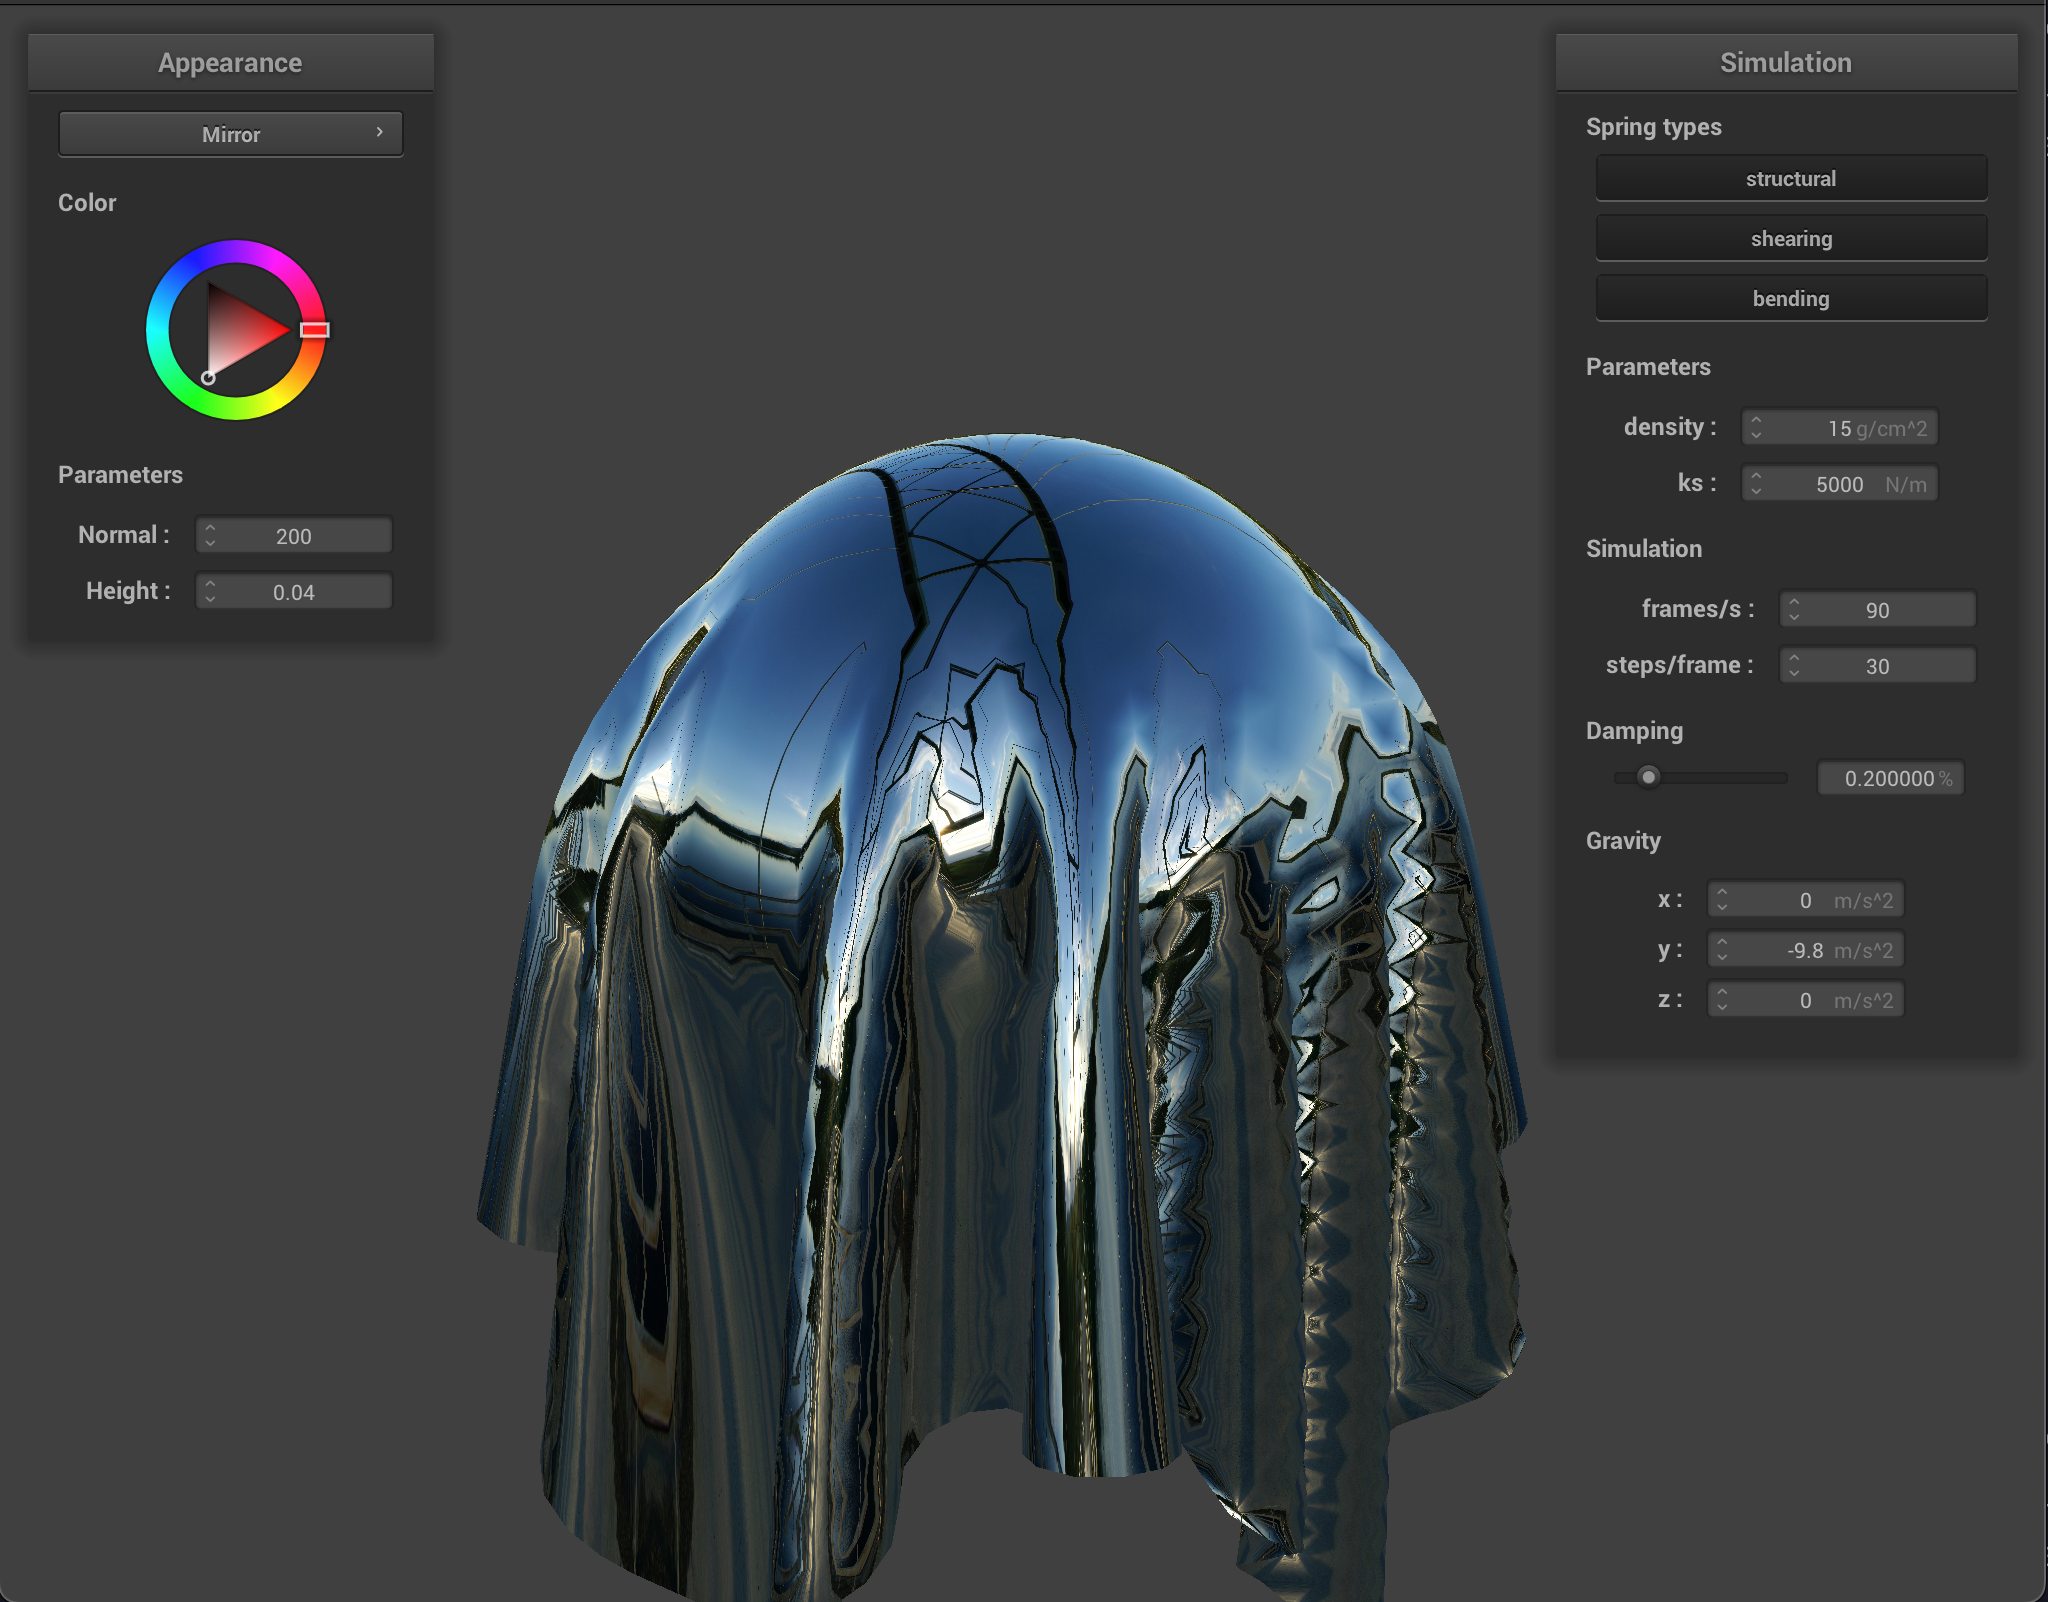Decrement the Height value with down arrow
The width and height of the screenshot is (2048, 1602).
click(x=211, y=597)
